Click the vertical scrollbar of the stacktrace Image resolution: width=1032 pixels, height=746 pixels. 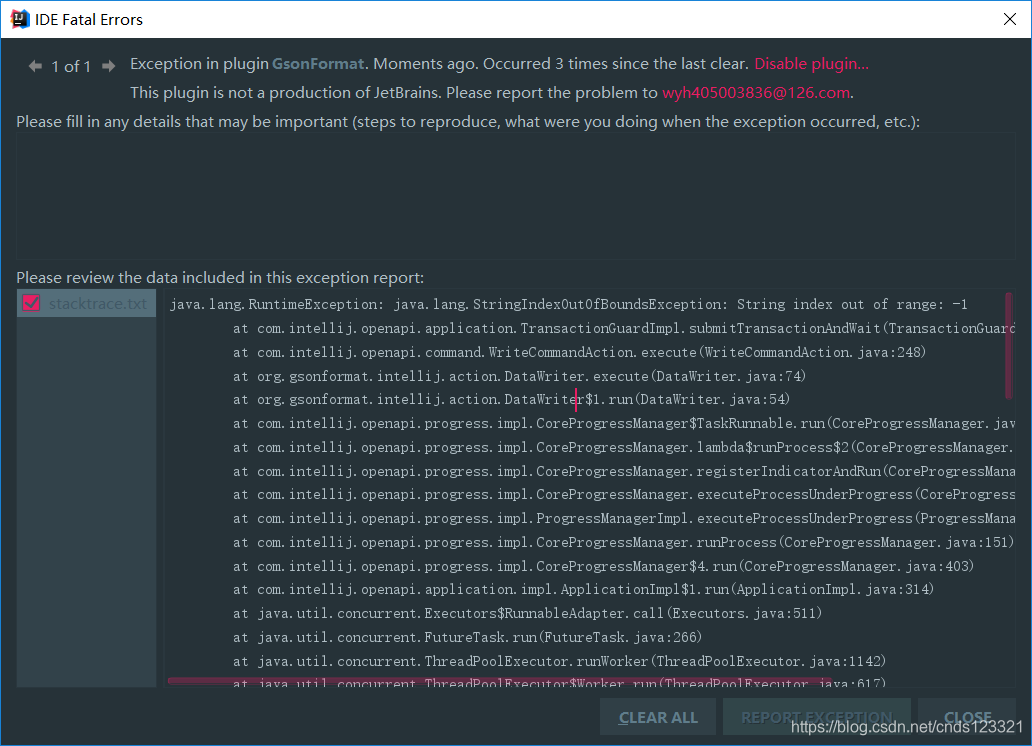tap(1008, 346)
